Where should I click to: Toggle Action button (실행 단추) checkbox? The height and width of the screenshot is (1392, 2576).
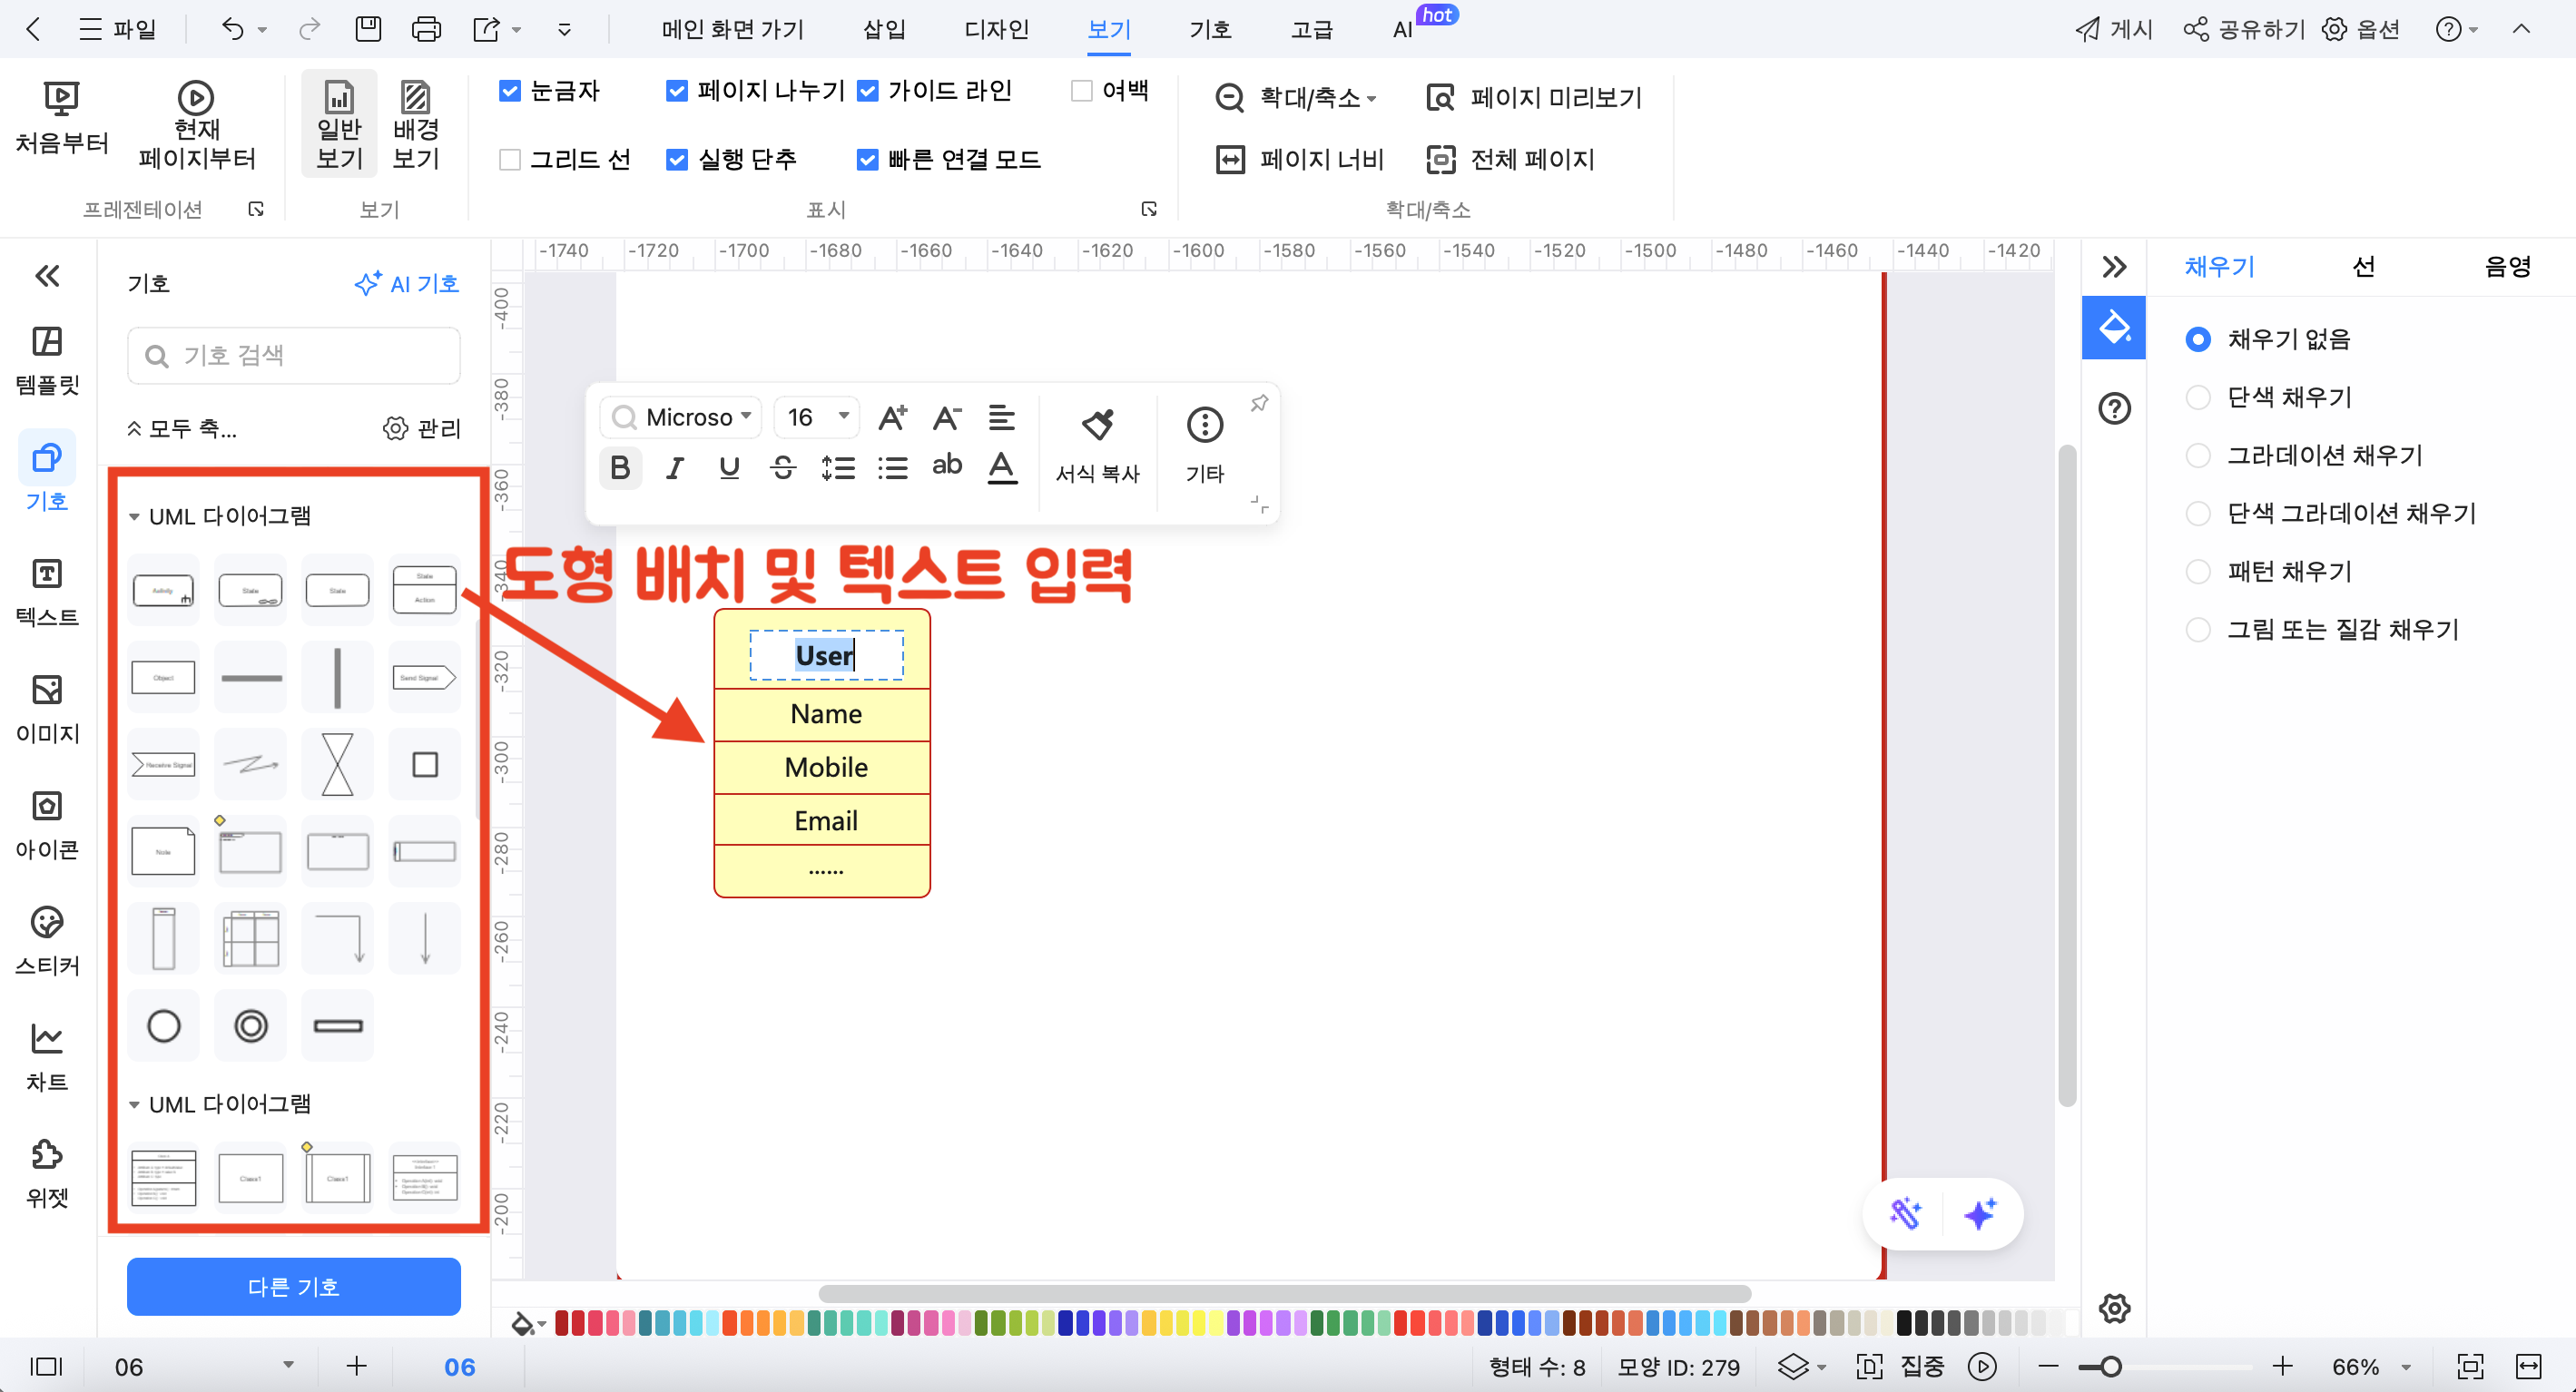click(677, 159)
